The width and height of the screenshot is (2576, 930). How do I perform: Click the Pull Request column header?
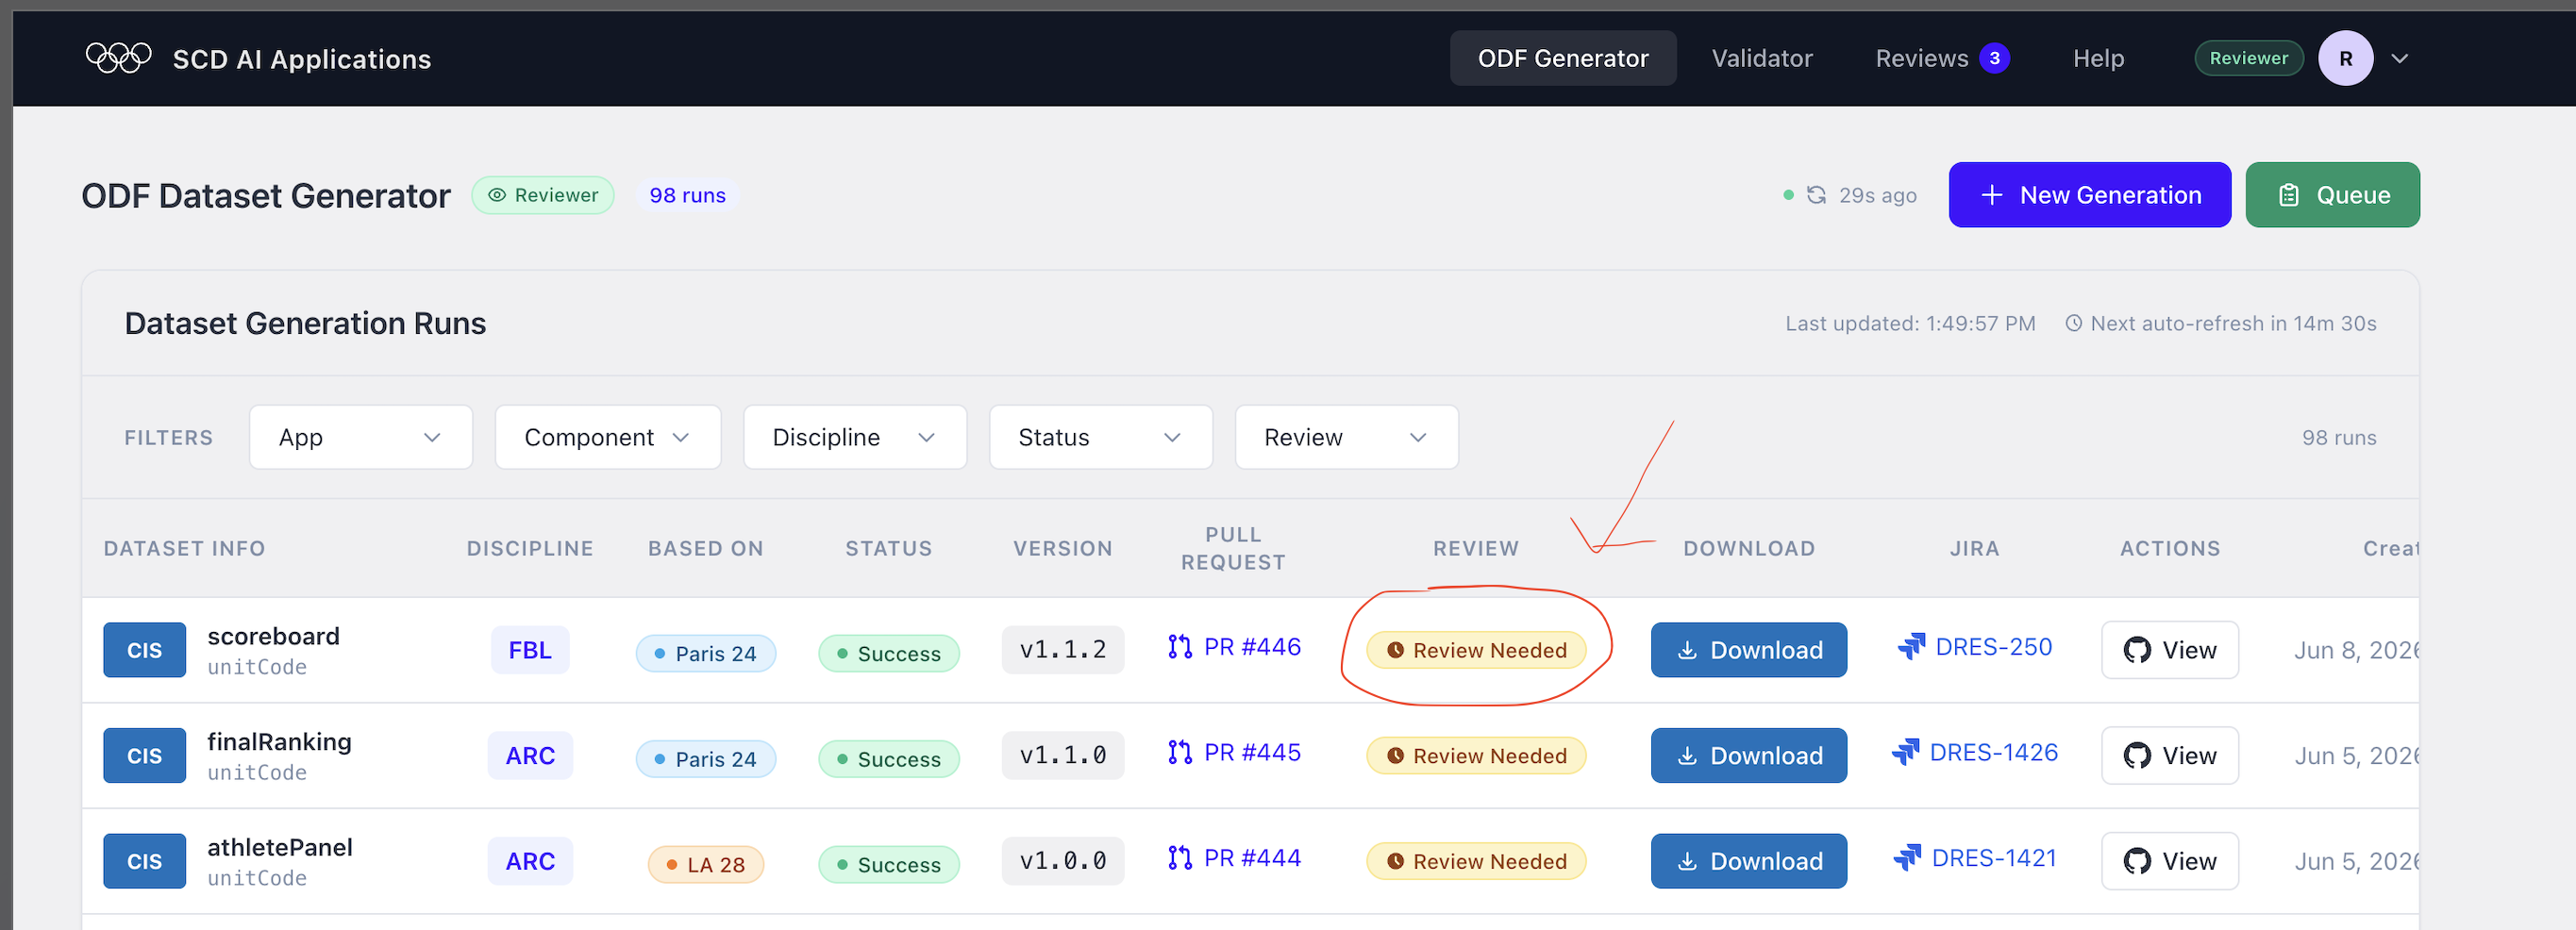[x=1233, y=548]
